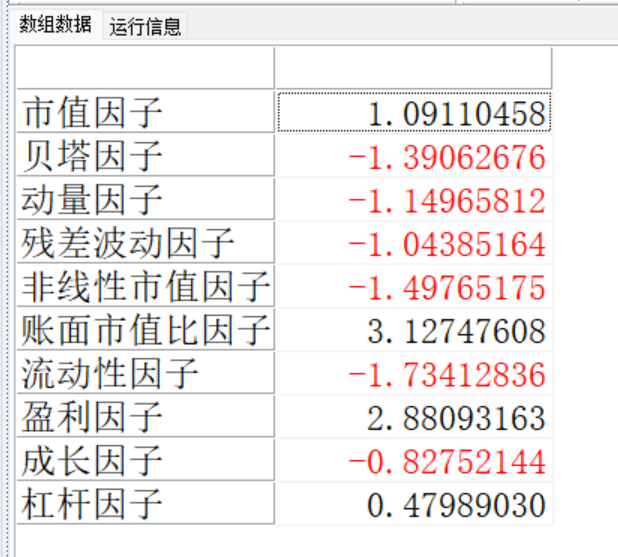Select the 成长因子 row label

(145, 461)
